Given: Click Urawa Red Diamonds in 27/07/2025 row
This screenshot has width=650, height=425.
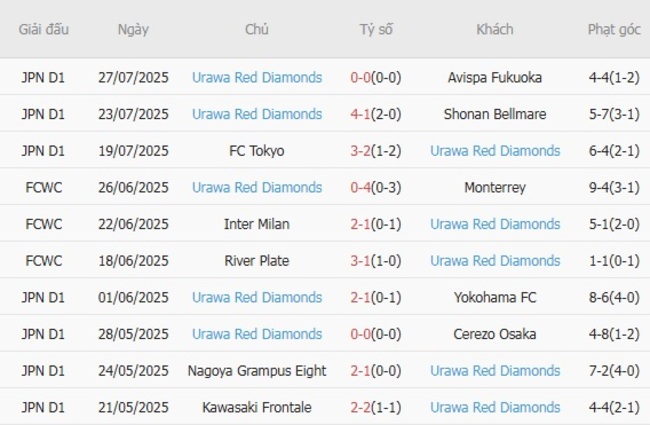Looking at the screenshot, I should point(257,77).
